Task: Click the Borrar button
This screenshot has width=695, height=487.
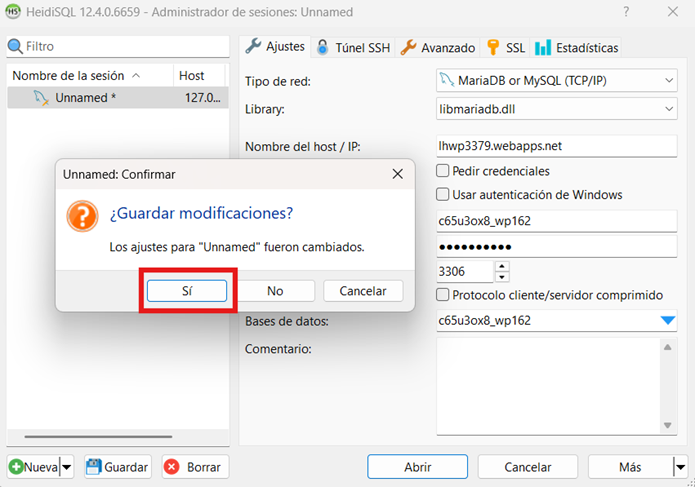Action: click(x=195, y=467)
